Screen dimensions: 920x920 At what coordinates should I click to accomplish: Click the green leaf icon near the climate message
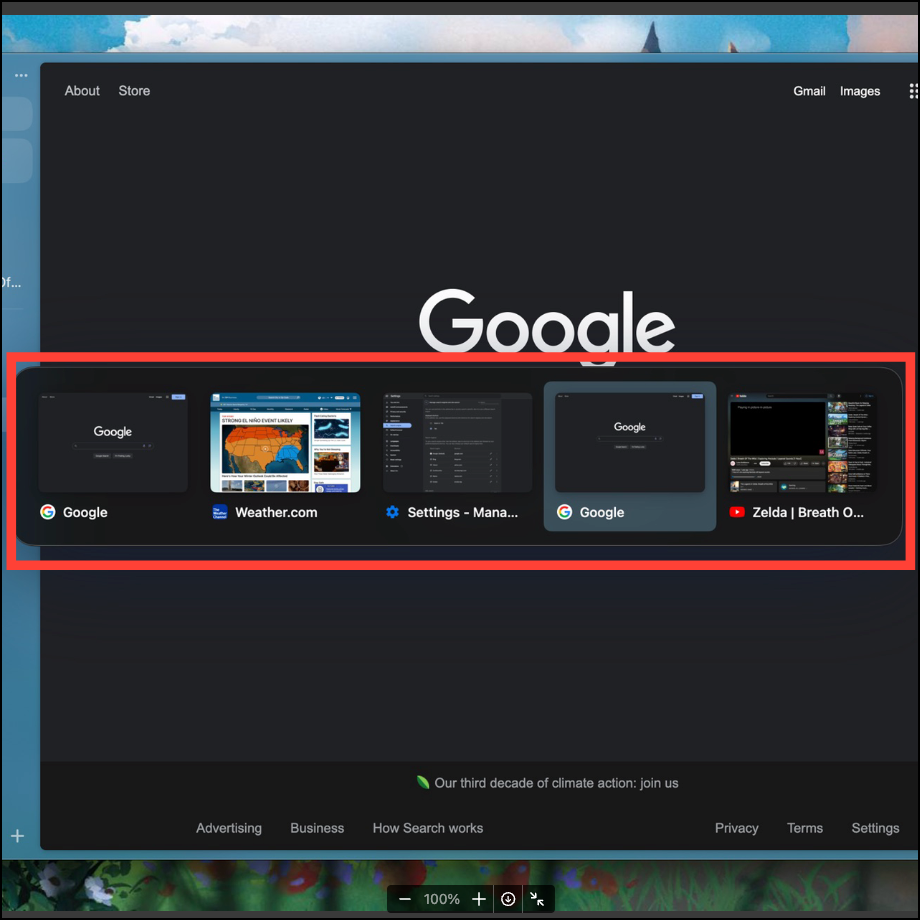pos(422,782)
